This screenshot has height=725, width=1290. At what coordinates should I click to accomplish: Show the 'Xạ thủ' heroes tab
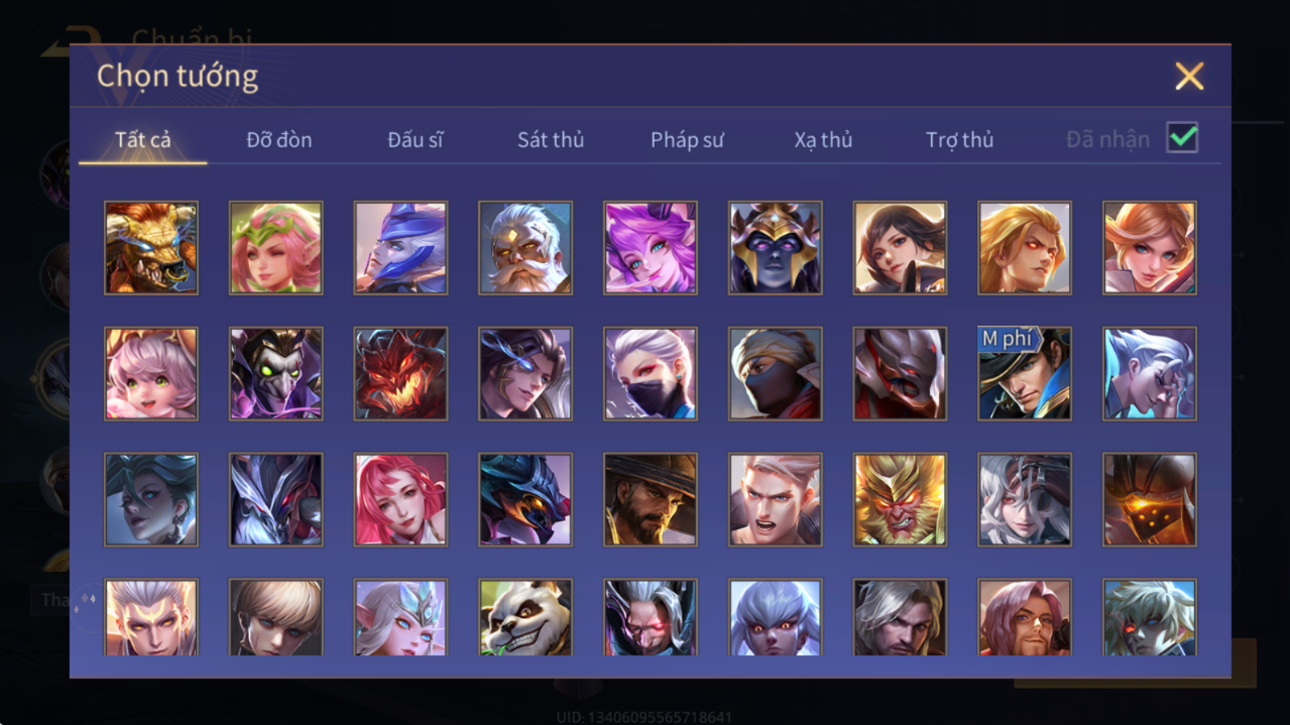pyautogui.click(x=823, y=140)
